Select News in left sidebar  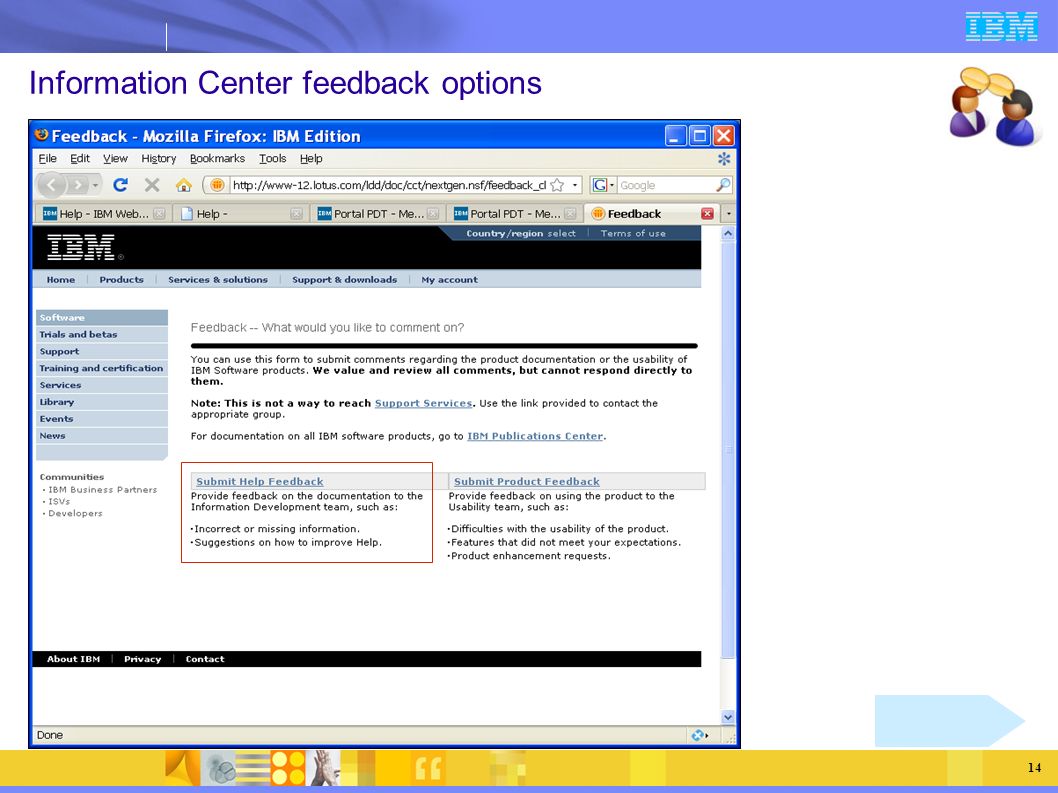pos(101,435)
